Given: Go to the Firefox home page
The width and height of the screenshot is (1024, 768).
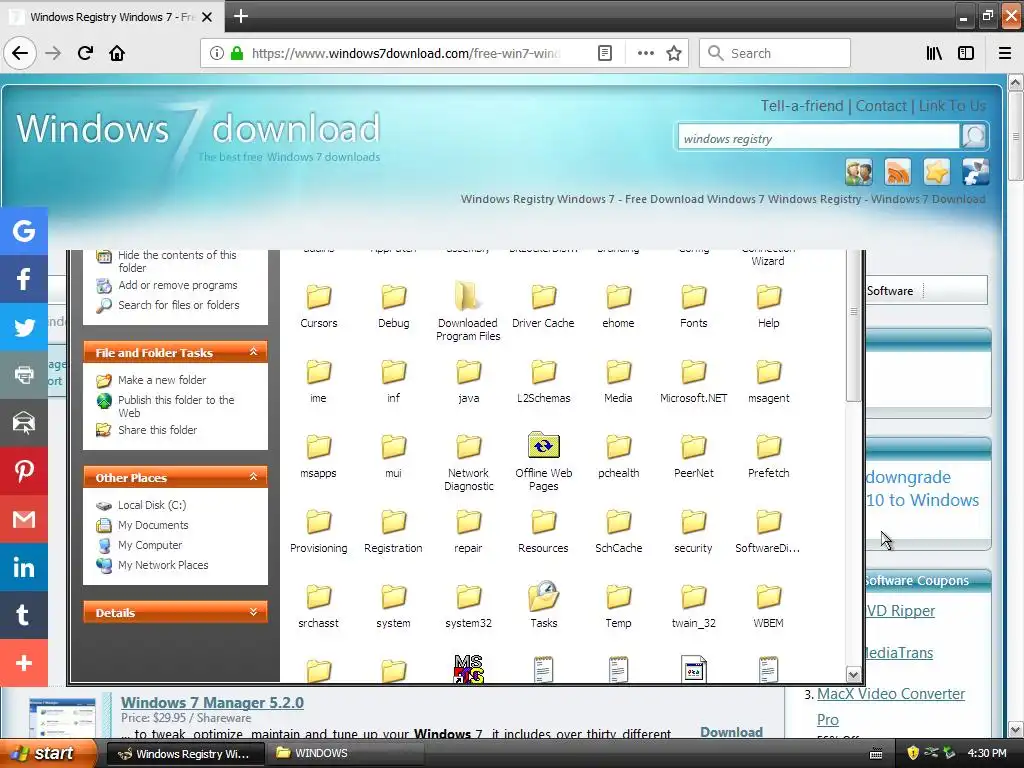Looking at the screenshot, I should (x=117, y=53).
